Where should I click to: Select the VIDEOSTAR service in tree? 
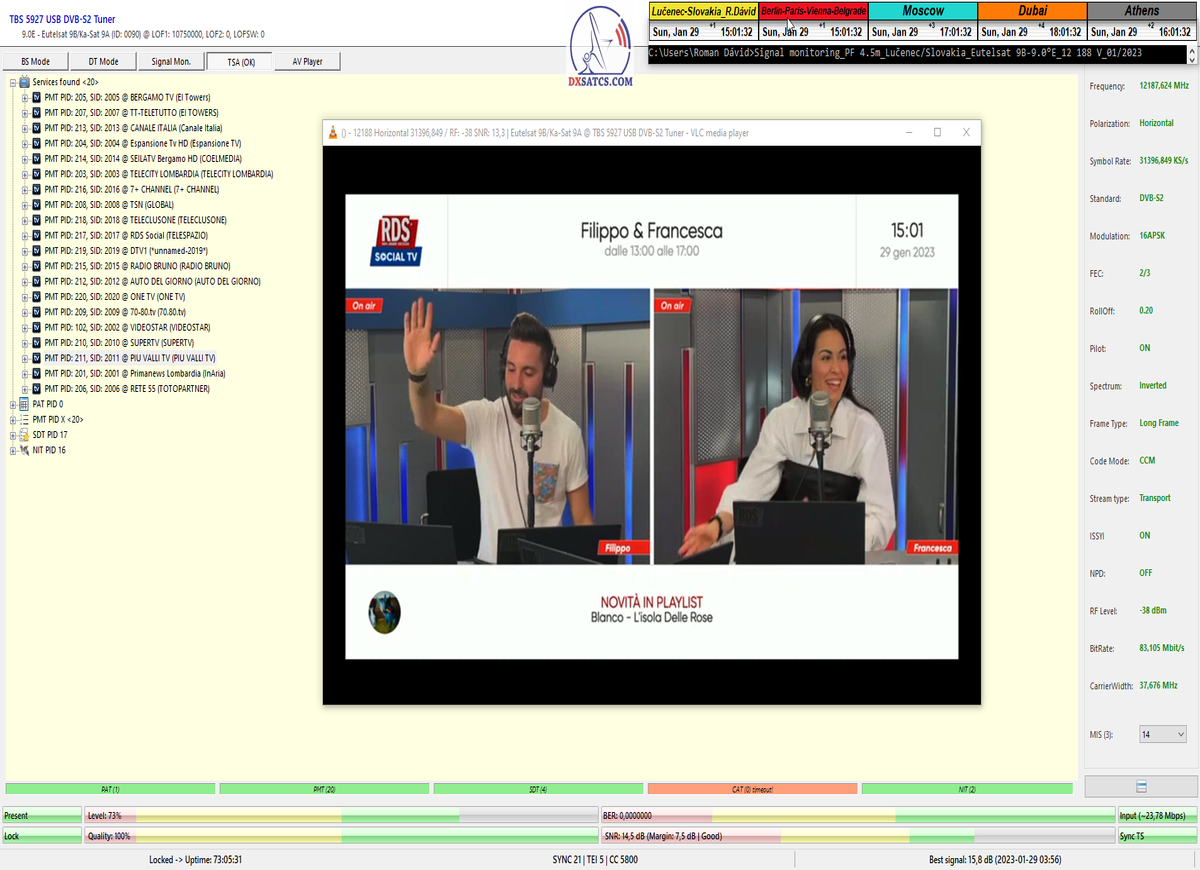[127, 327]
